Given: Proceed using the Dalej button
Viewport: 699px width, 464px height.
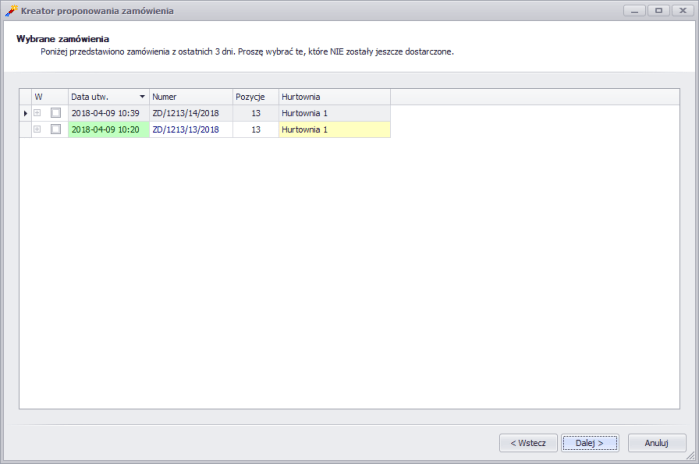Looking at the screenshot, I should [x=590, y=442].
